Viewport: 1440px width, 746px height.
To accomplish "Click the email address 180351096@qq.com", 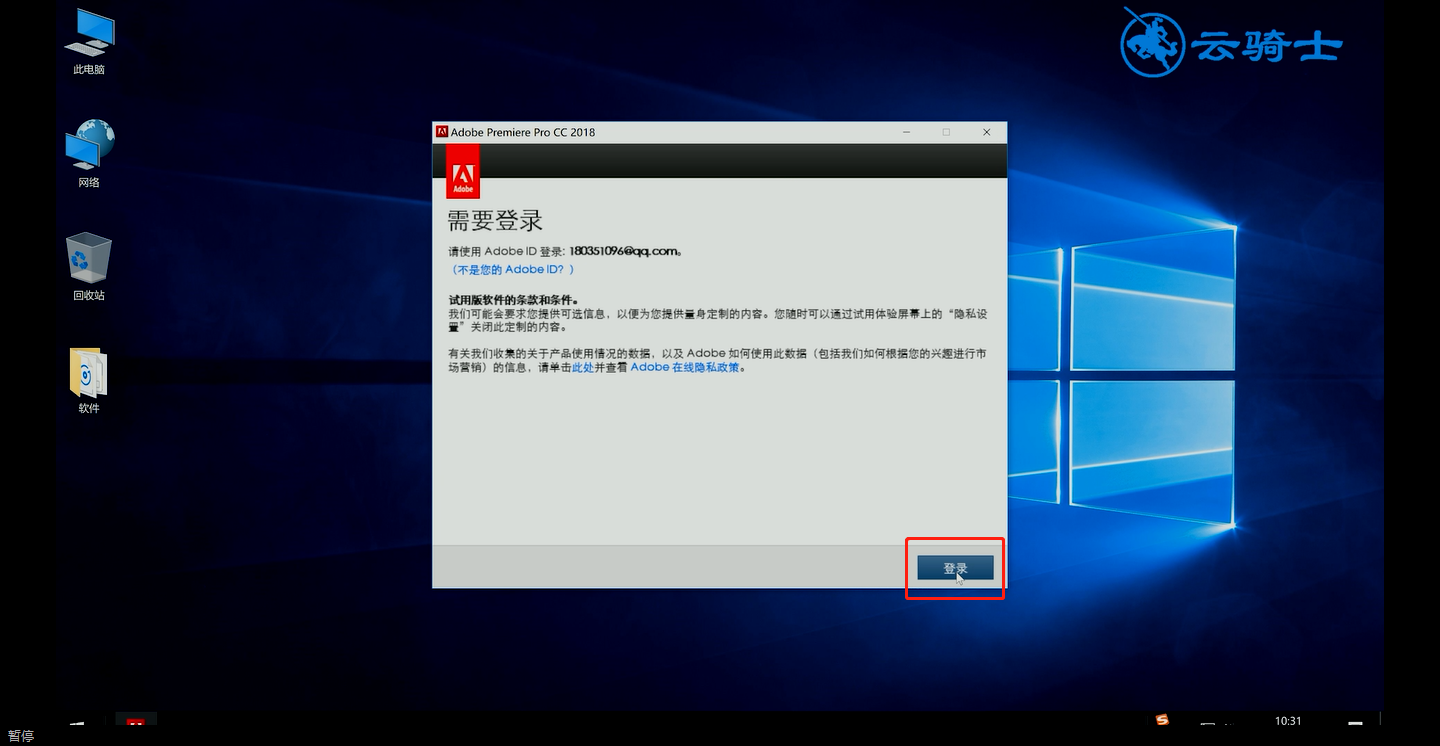I will click(624, 251).
